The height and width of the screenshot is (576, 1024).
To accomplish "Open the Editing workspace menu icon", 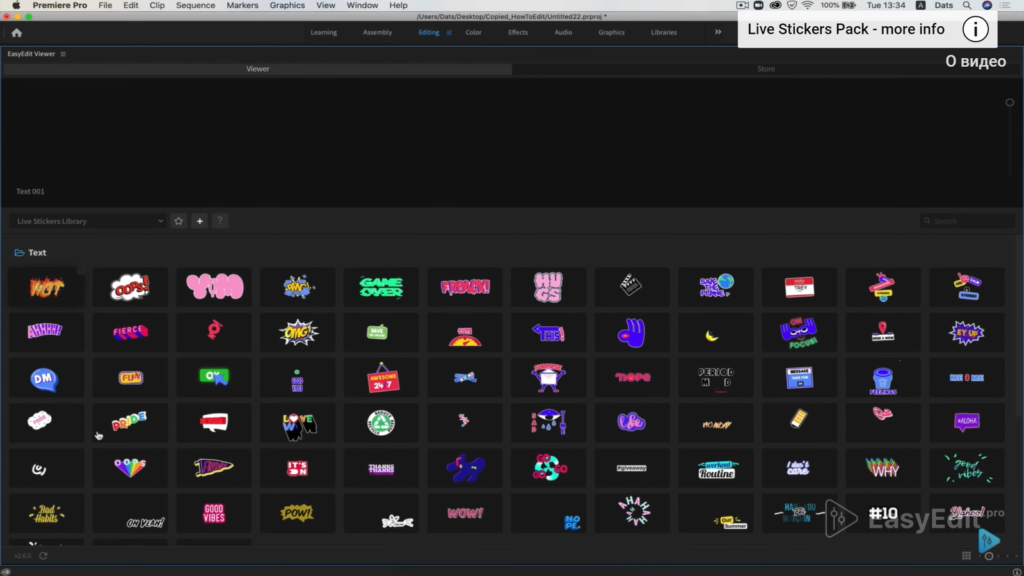I will coord(449,33).
